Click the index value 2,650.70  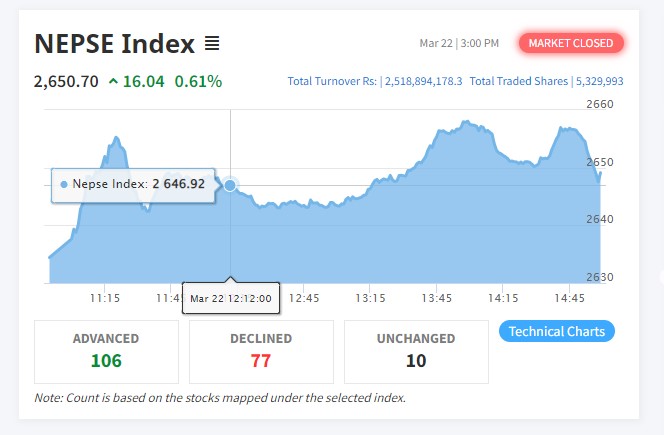point(66,81)
